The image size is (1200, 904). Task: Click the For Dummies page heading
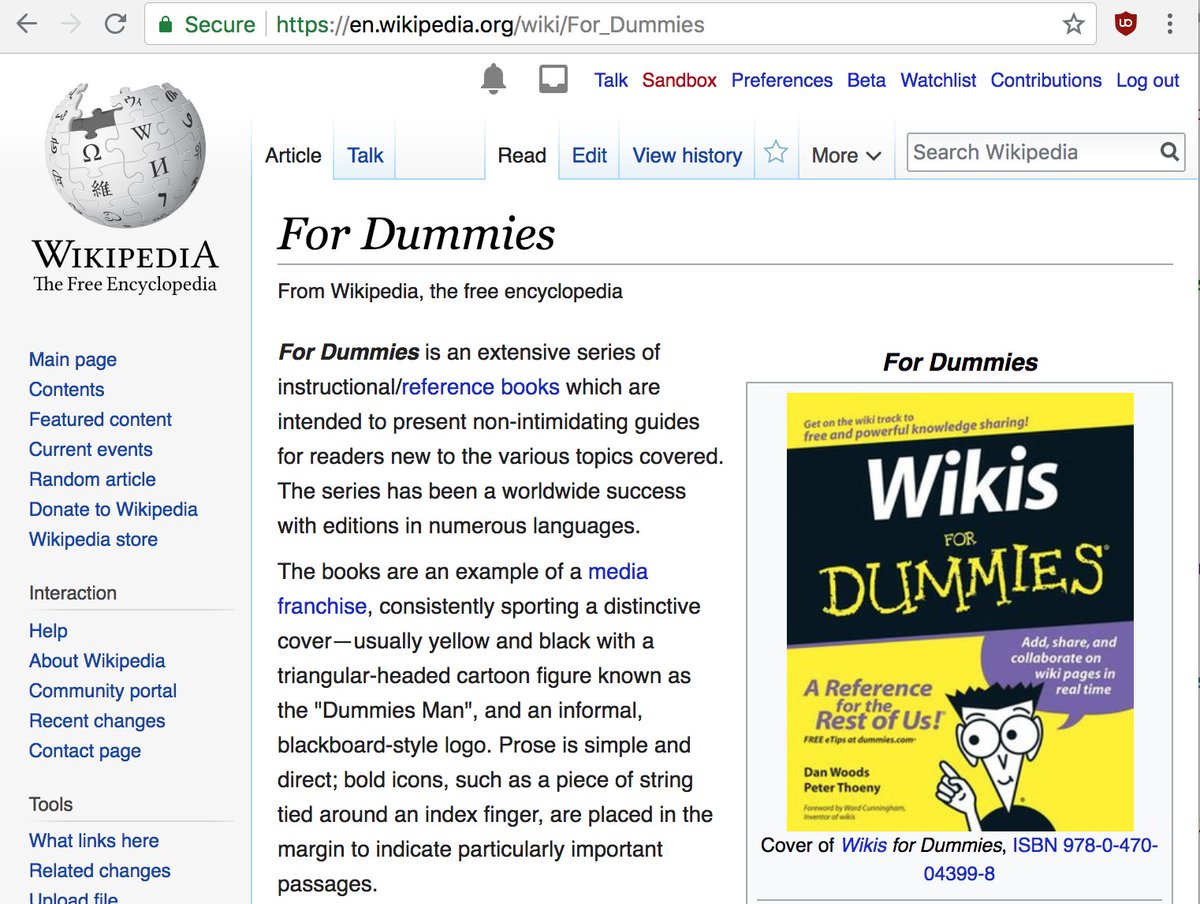point(416,234)
